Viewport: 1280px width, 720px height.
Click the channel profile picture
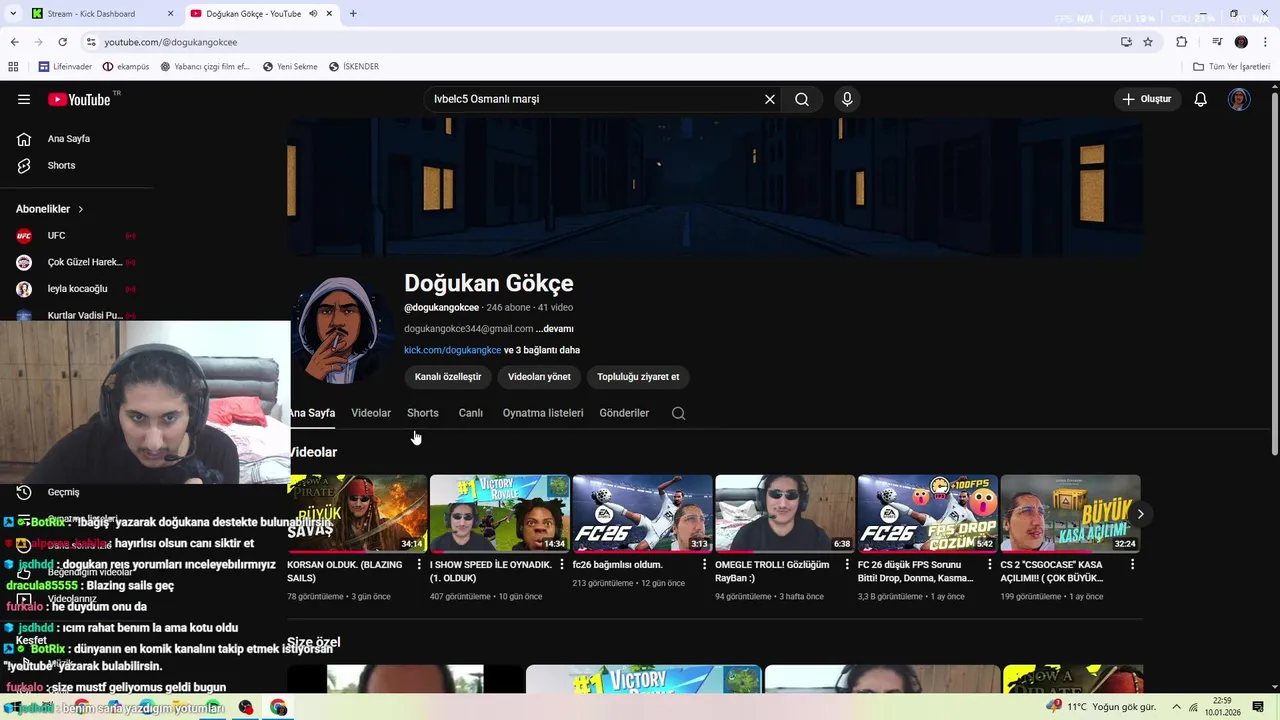(340, 330)
